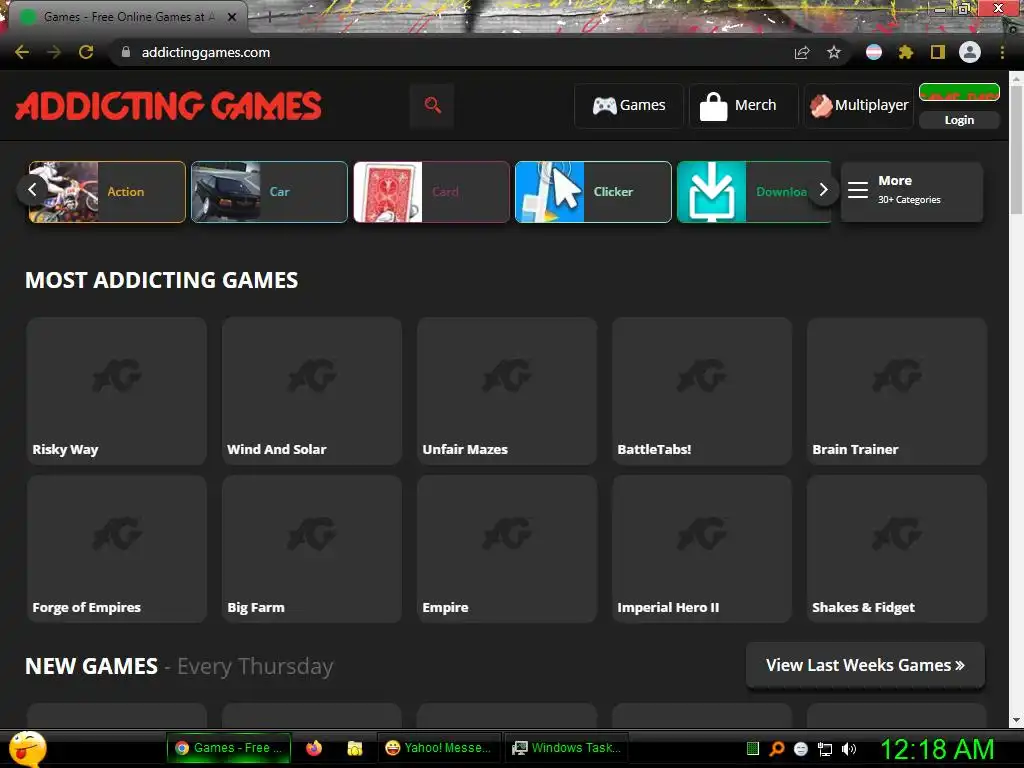Open the Shakes & Fidget game
Image resolution: width=1024 pixels, height=768 pixels.
coord(897,549)
